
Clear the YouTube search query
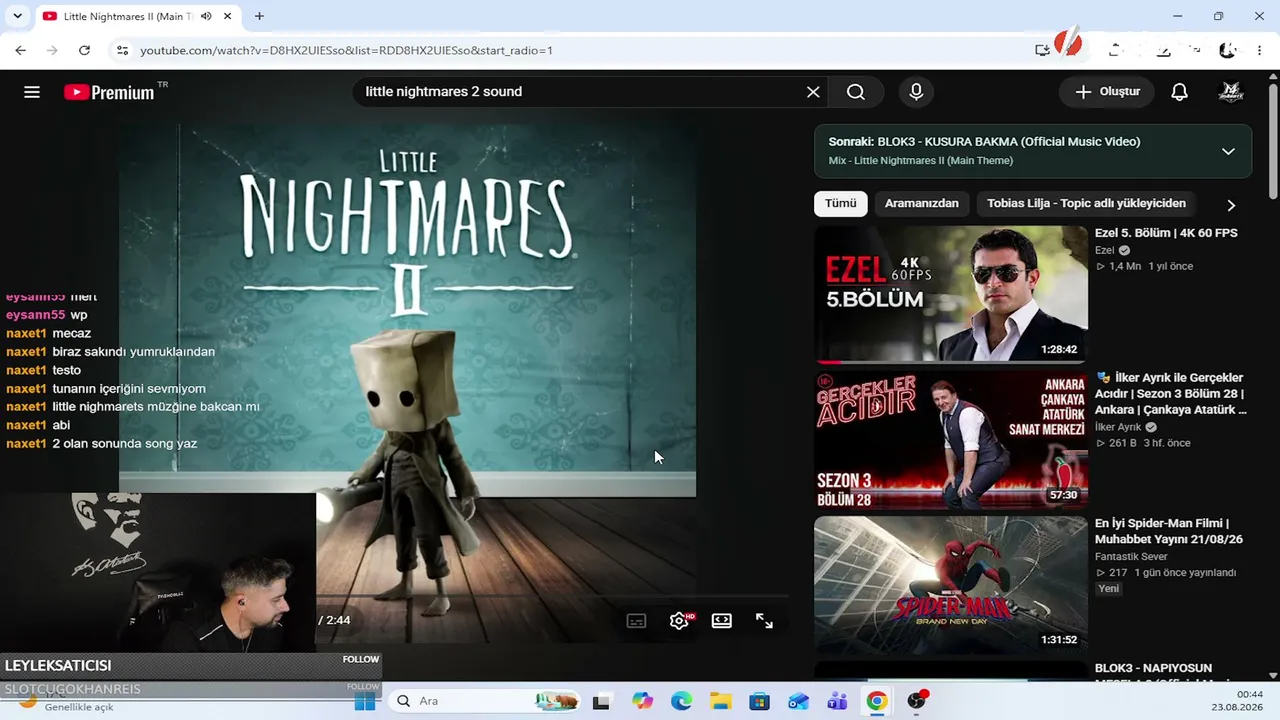tap(813, 92)
